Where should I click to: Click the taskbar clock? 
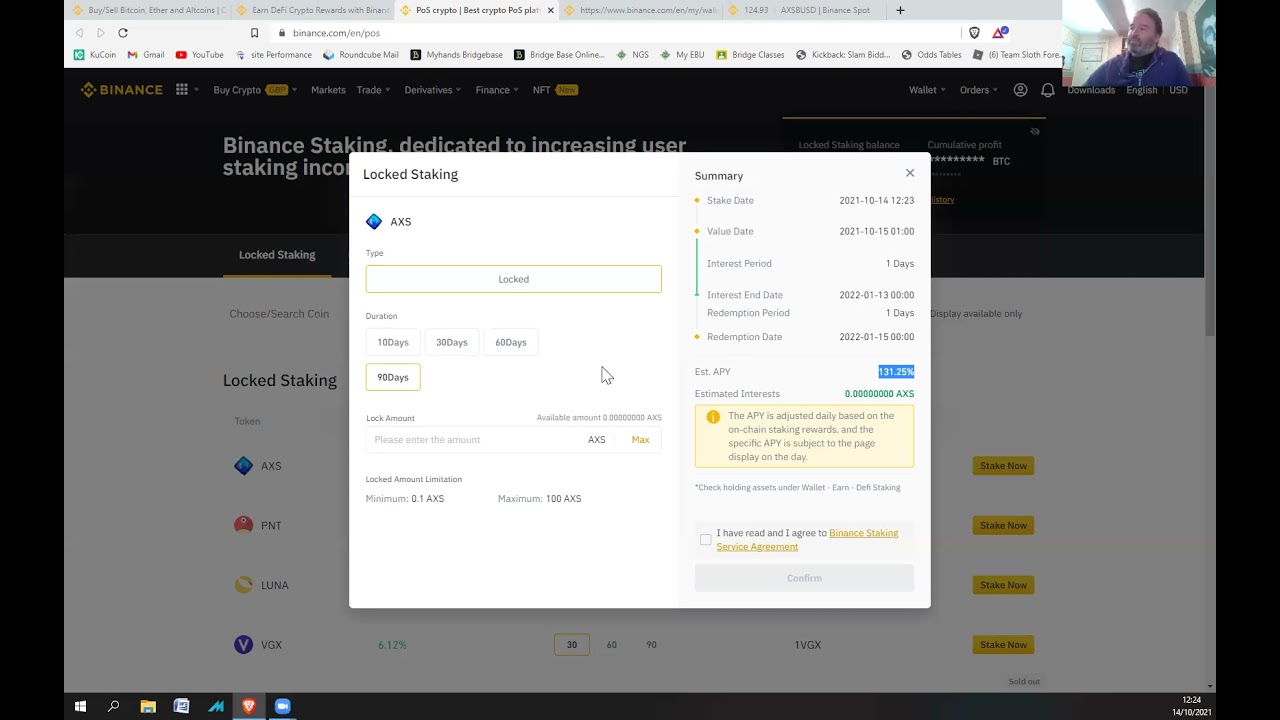click(1191, 706)
